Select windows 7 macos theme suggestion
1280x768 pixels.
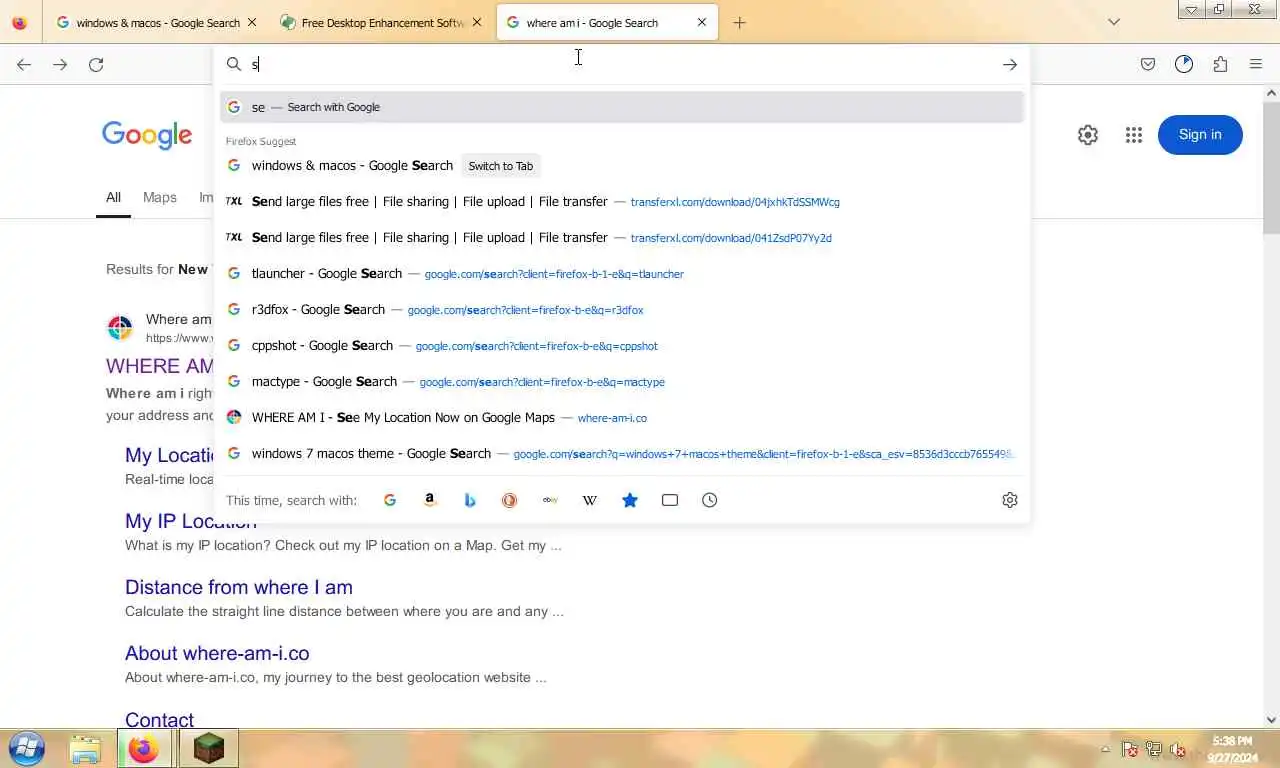point(622,454)
